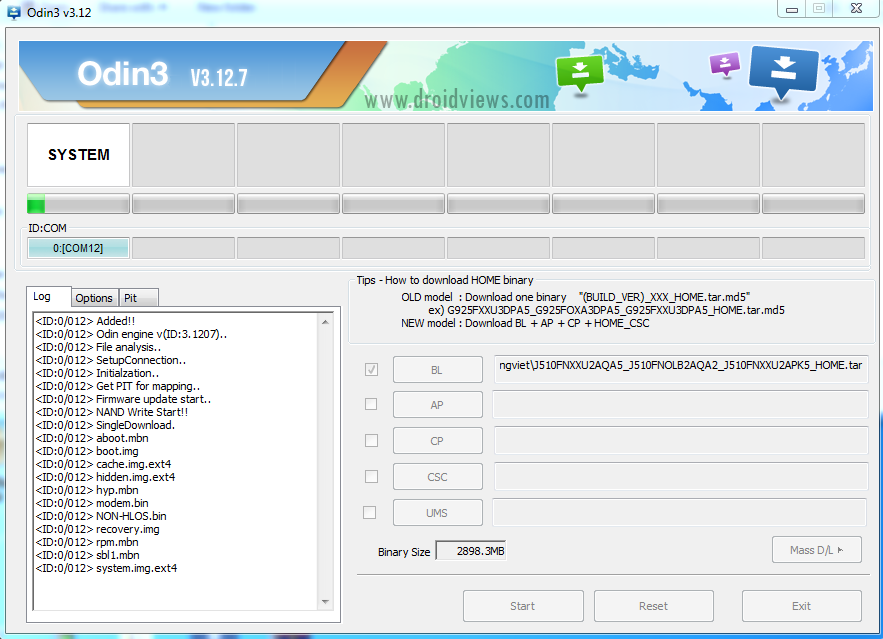This screenshot has height=639, width=883.
Task: Click the 'SetupConnection..' log line
Action: tap(111, 360)
